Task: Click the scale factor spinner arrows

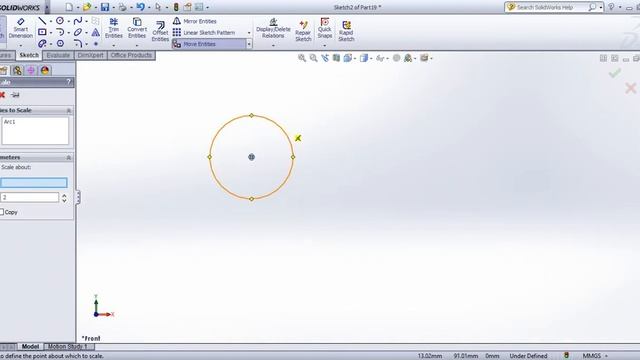Action: pos(64,198)
